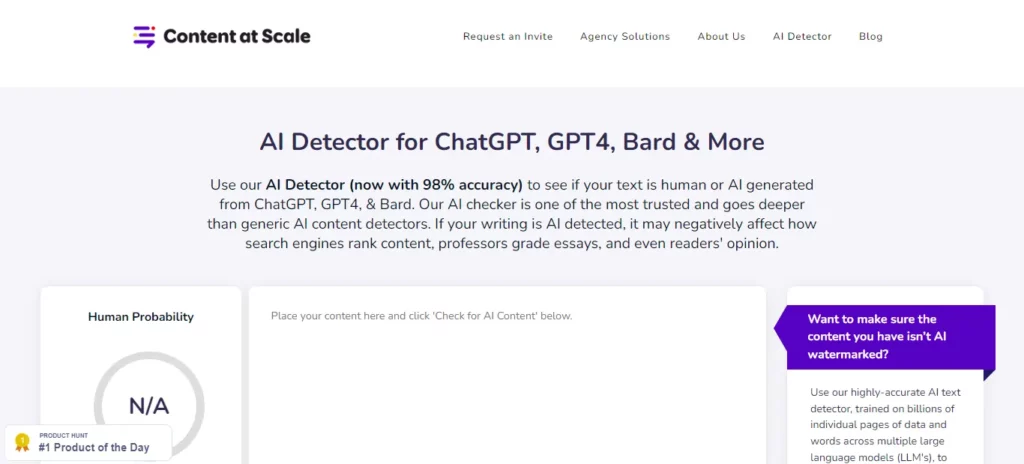
Task: Click the N/A score inside the gauge
Action: [149, 407]
